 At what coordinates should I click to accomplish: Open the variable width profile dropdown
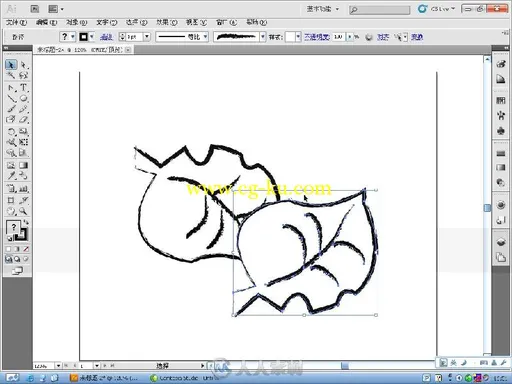206,37
